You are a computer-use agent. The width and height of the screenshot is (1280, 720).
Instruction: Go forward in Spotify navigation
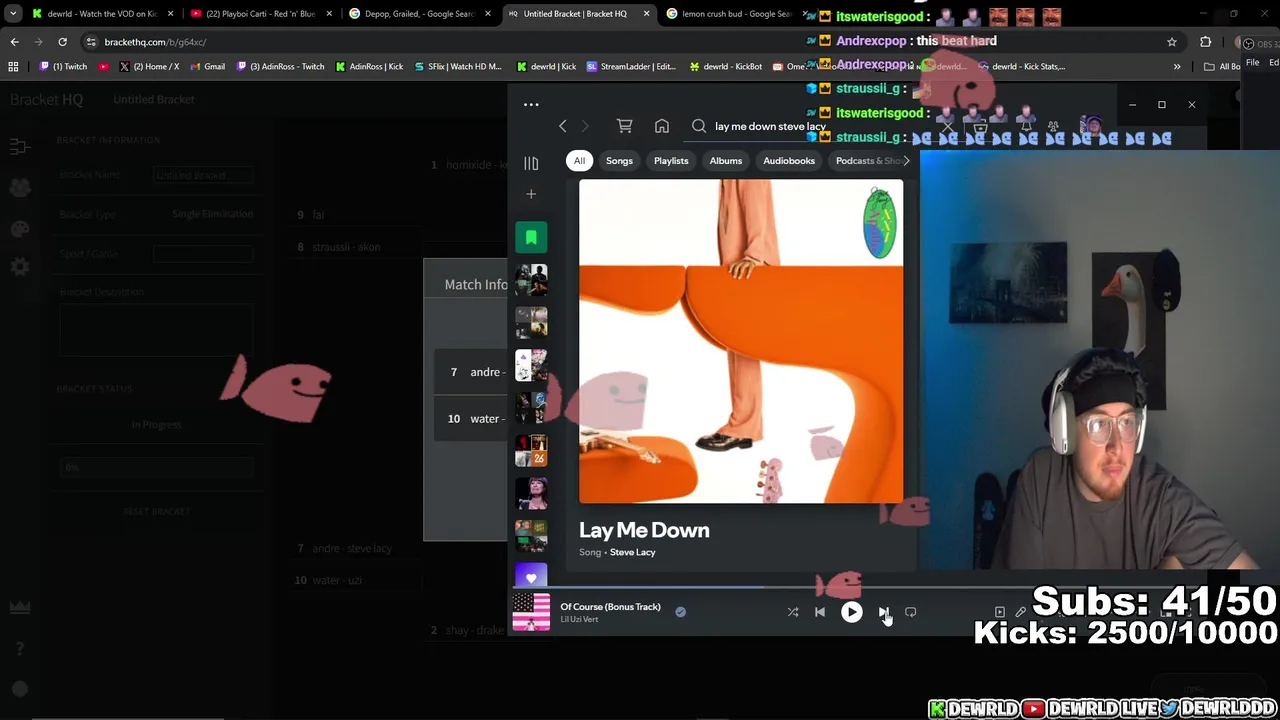pyautogui.click(x=585, y=126)
